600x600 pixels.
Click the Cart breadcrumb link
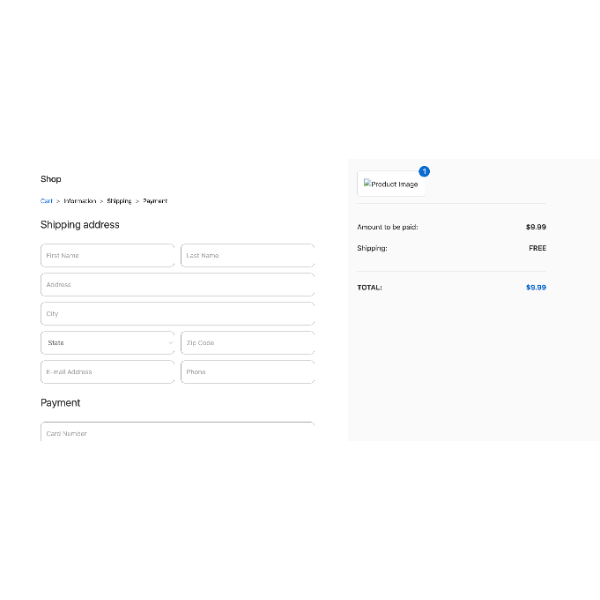click(46, 201)
